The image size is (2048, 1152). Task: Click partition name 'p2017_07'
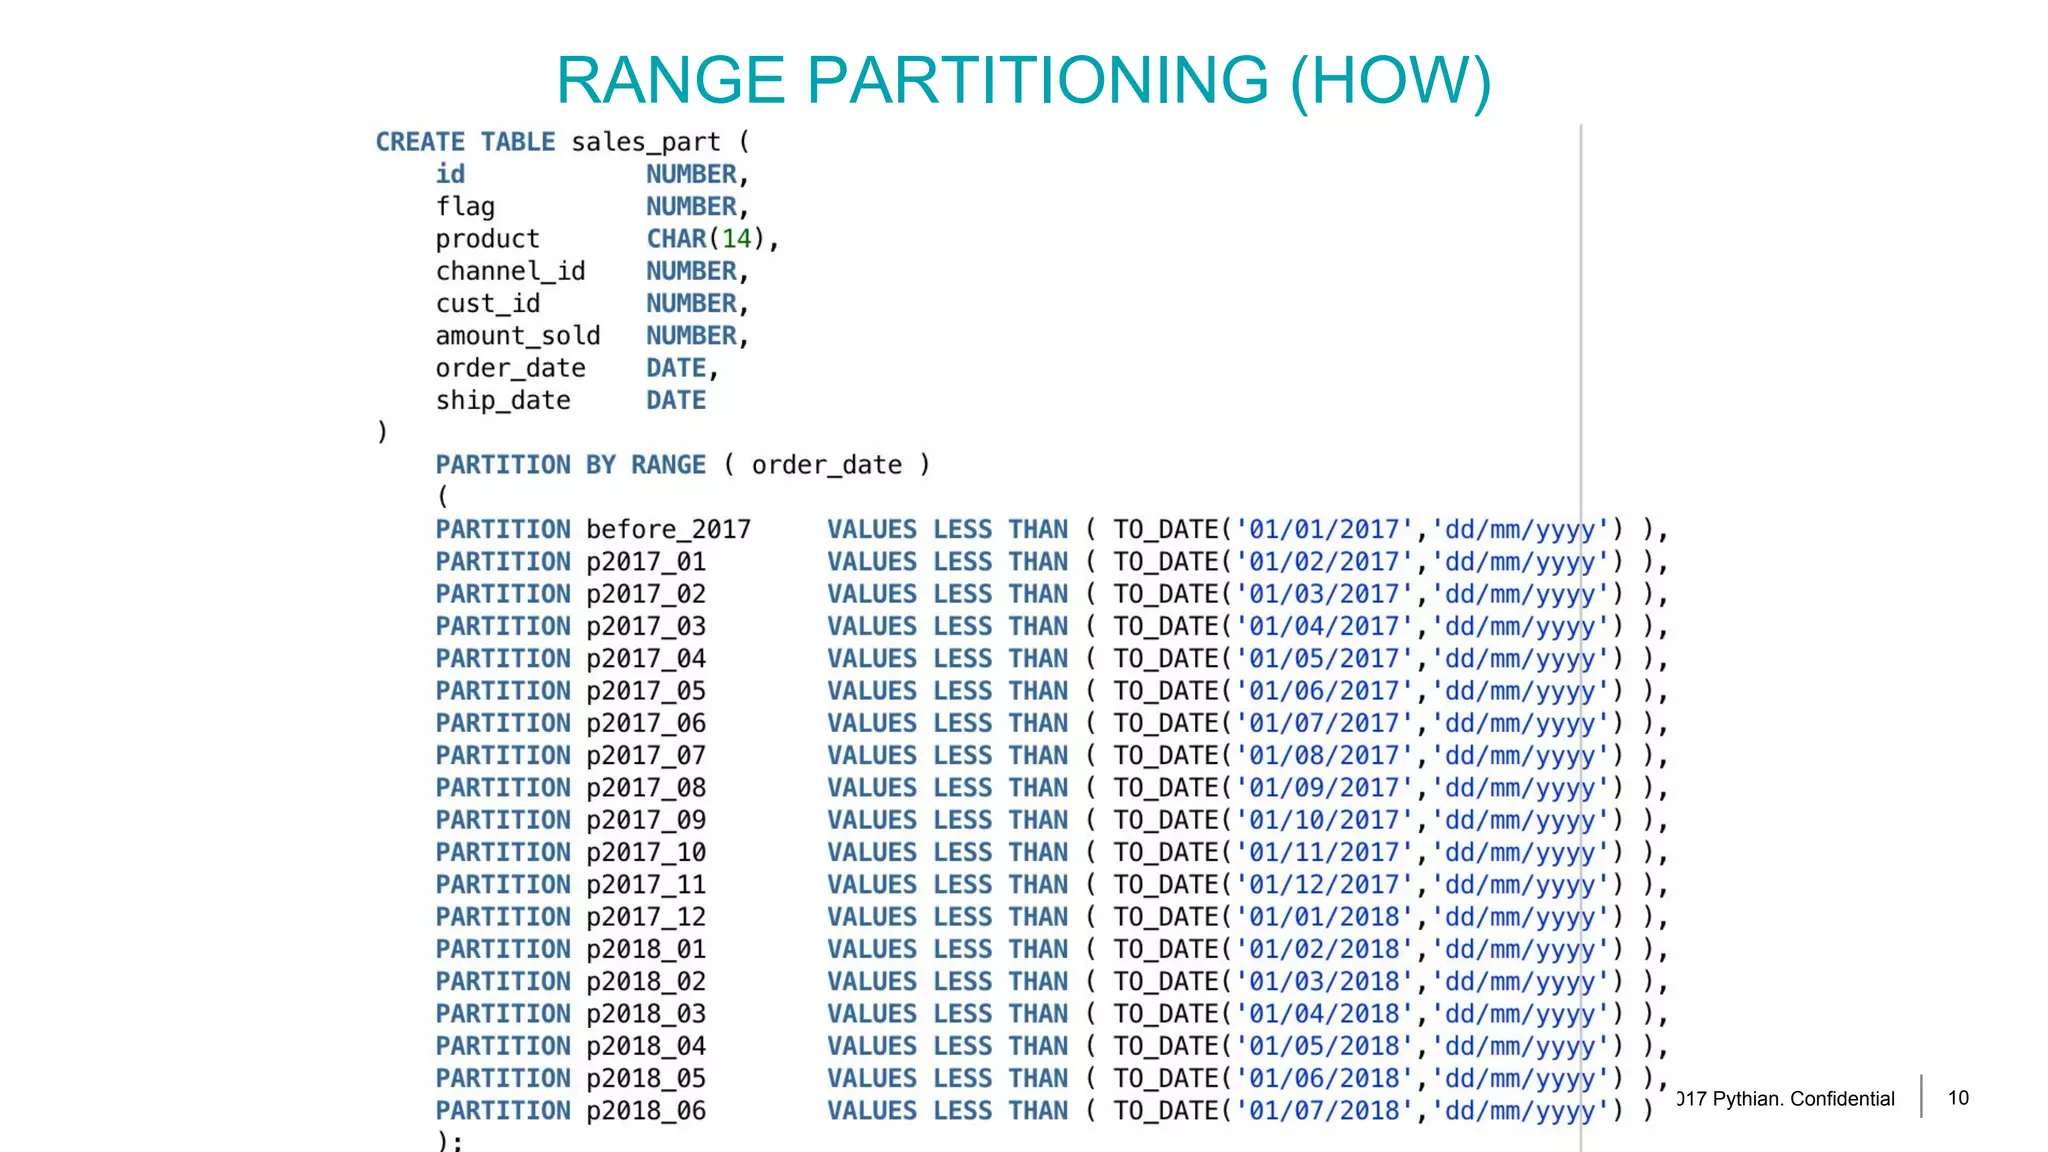646,756
